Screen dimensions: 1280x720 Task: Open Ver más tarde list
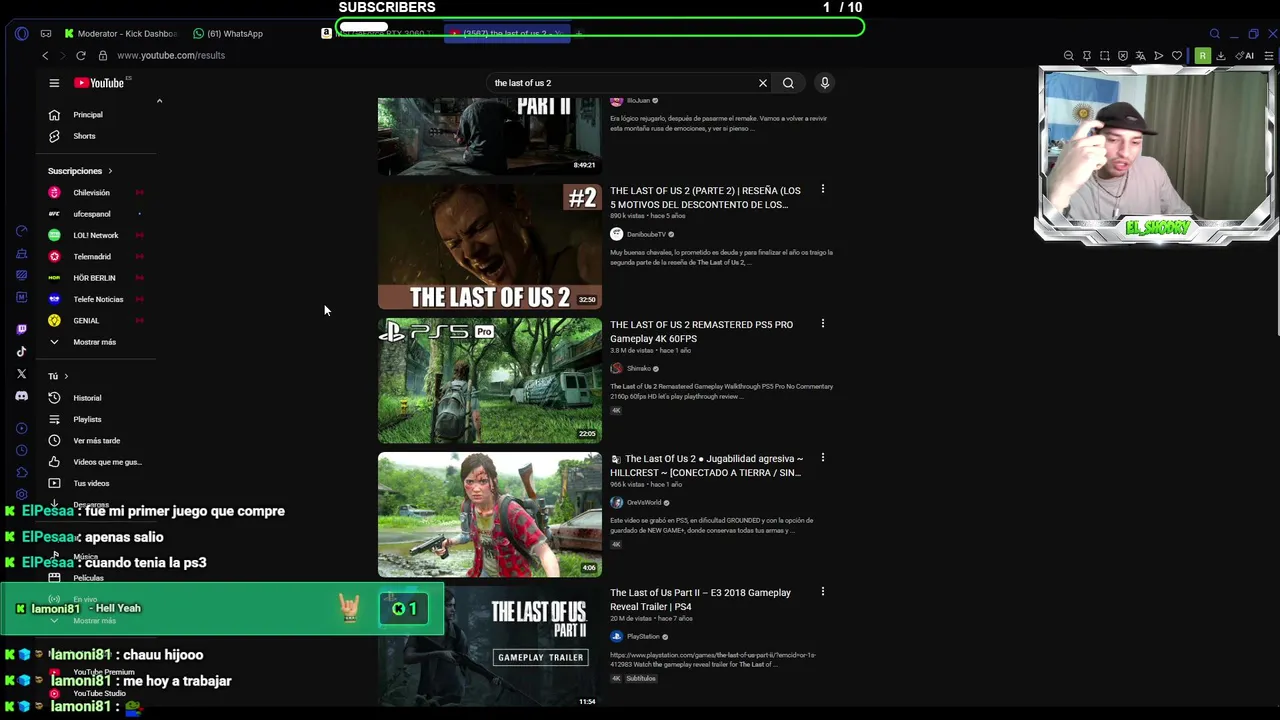click(x=96, y=441)
